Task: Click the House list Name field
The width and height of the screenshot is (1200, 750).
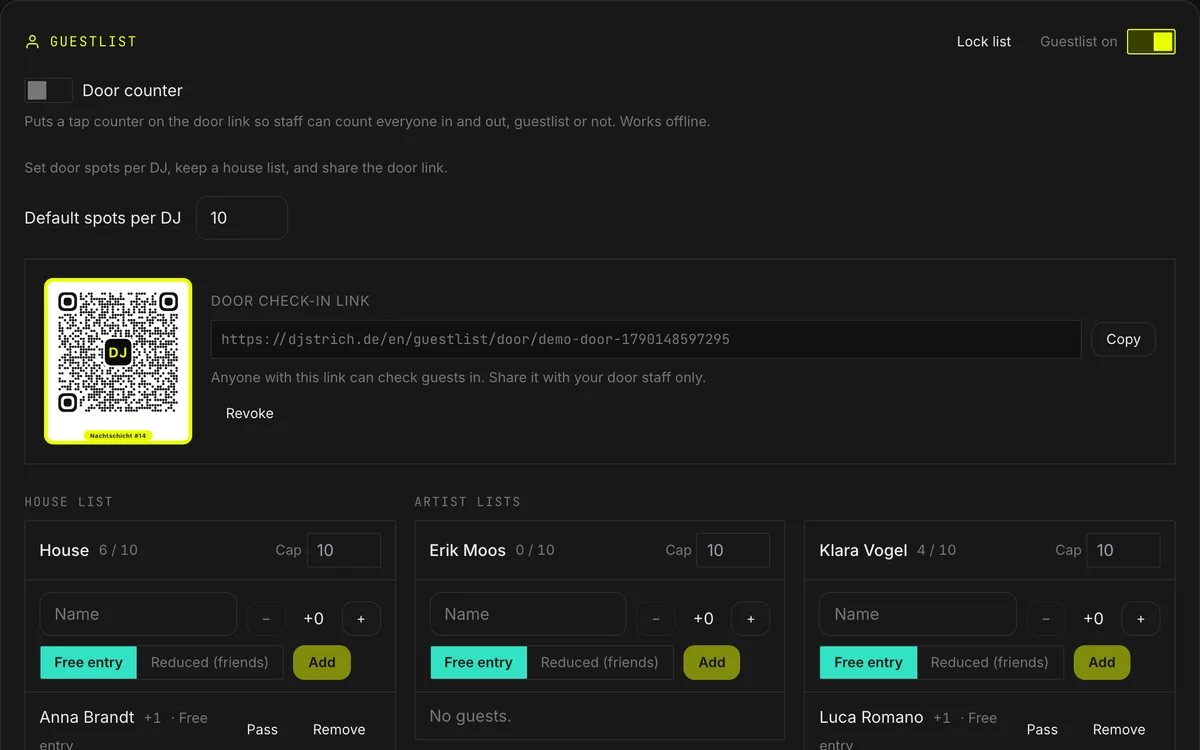Action: point(138,614)
